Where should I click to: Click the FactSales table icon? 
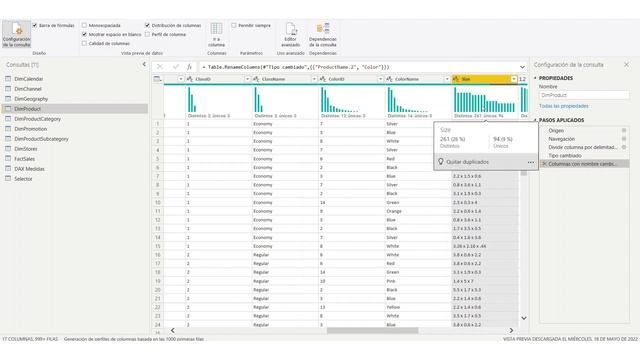8,159
